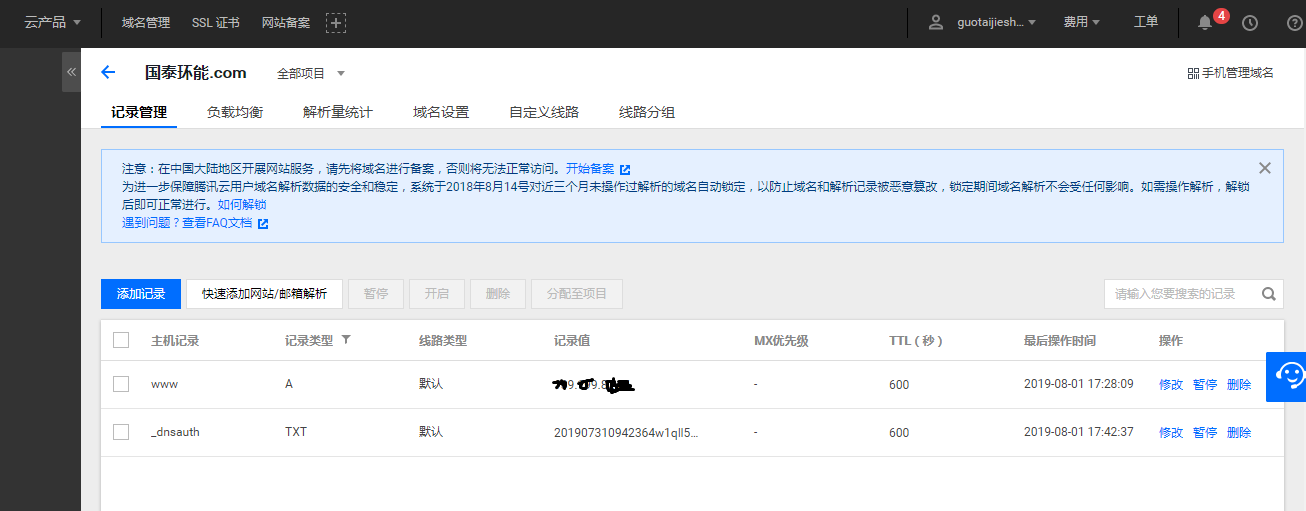The width and height of the screenshot is (1306, 511).
Task: Click the search magnifier icon
Action: tap(1268, 294)
